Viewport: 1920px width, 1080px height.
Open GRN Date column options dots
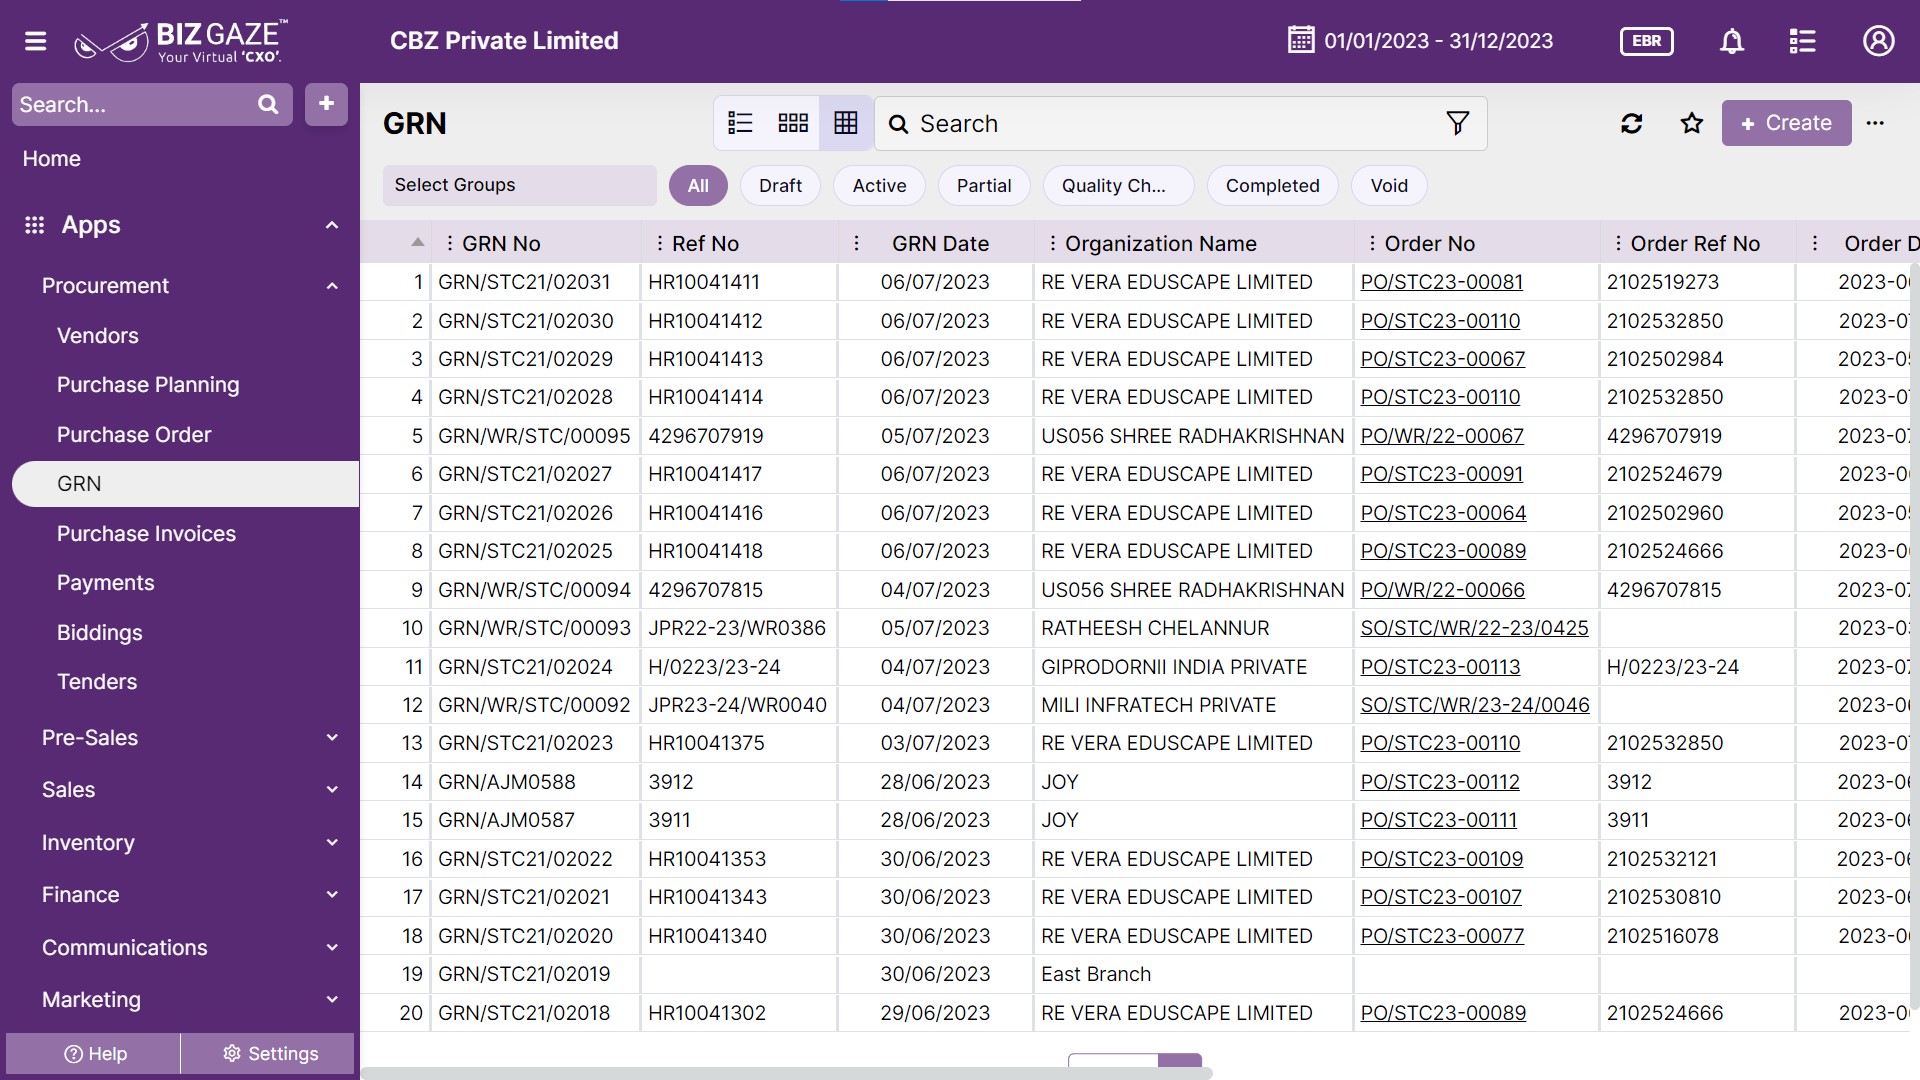coord(856,243)
